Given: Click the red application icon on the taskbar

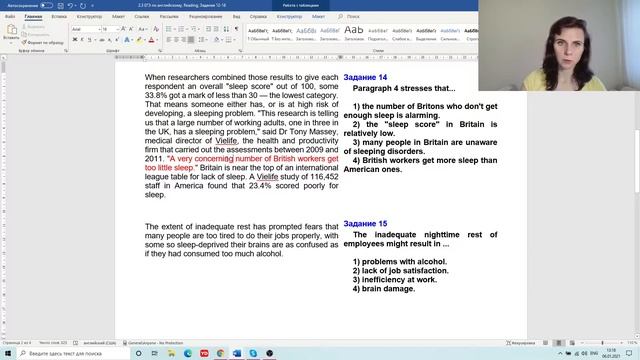Looking at the screenshot, I should [204, 353].
